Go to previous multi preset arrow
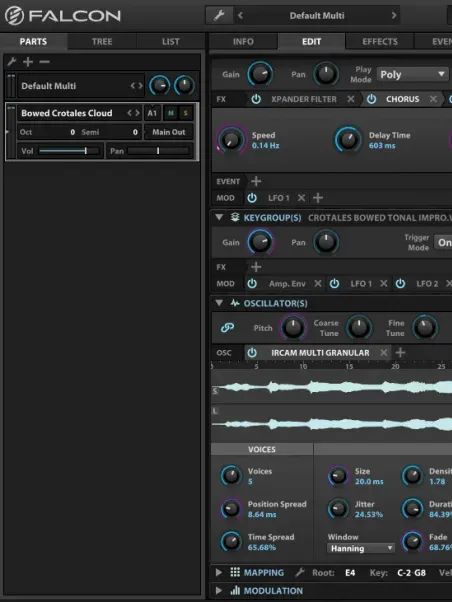 [241, 16]
